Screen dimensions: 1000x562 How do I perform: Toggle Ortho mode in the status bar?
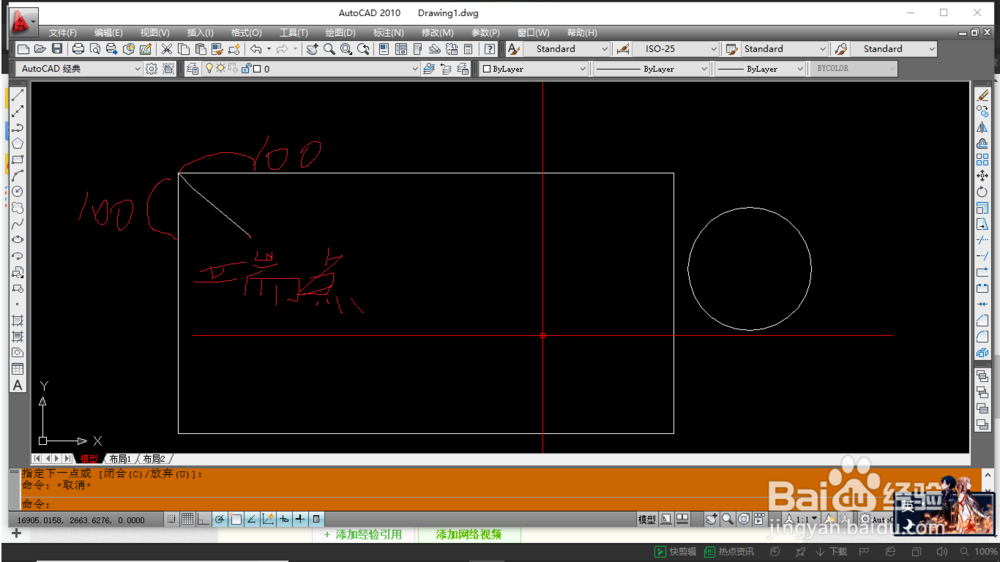[x=203, y=519]
